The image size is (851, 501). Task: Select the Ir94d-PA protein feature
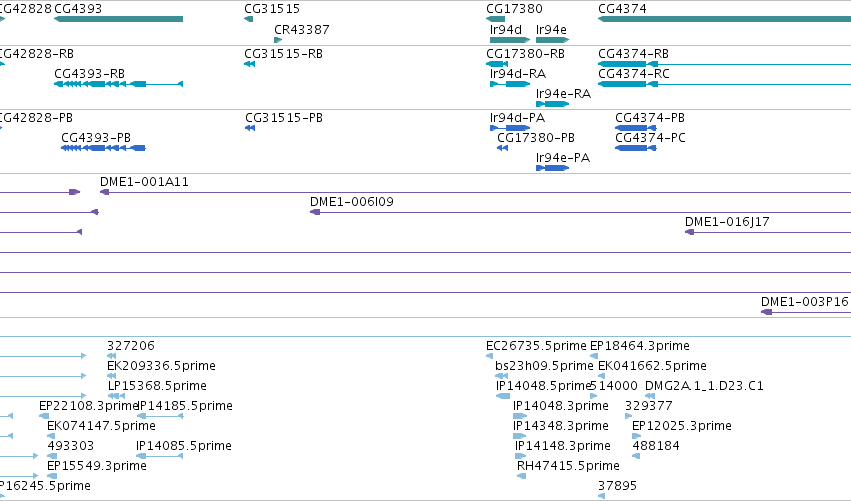tap(510, 128)
